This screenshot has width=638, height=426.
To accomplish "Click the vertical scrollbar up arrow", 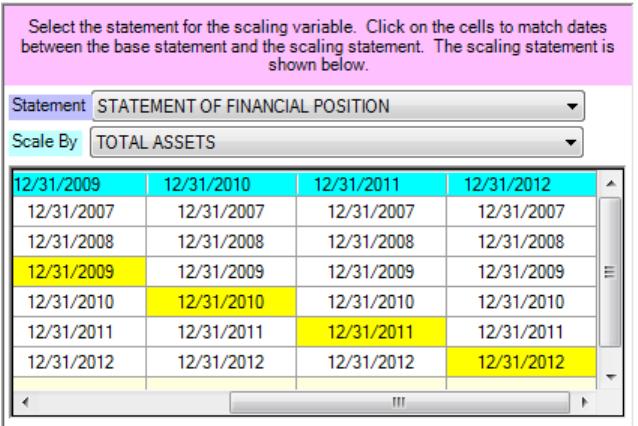I will [x=610, y=184].
